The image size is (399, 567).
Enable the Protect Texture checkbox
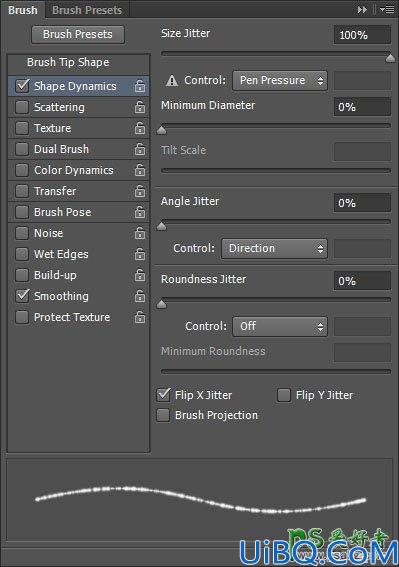22,317
